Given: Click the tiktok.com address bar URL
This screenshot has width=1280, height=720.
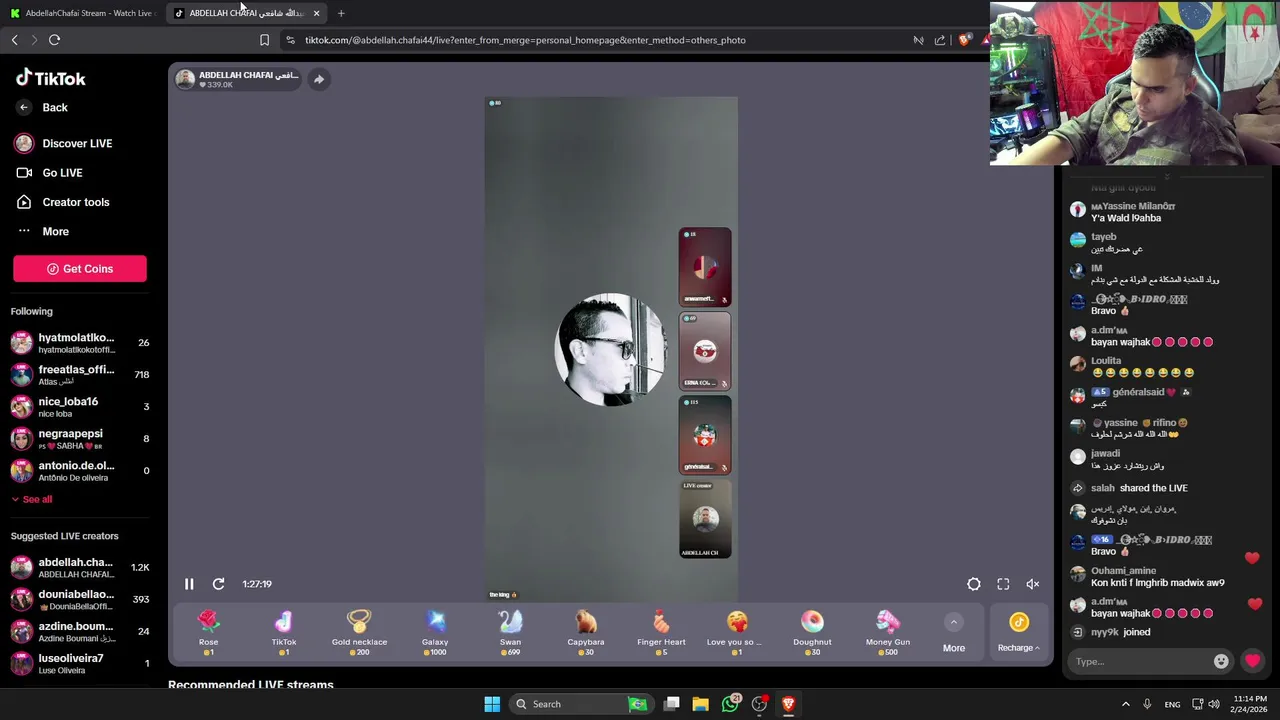Looking at the screenshot, I should point(525,40).
